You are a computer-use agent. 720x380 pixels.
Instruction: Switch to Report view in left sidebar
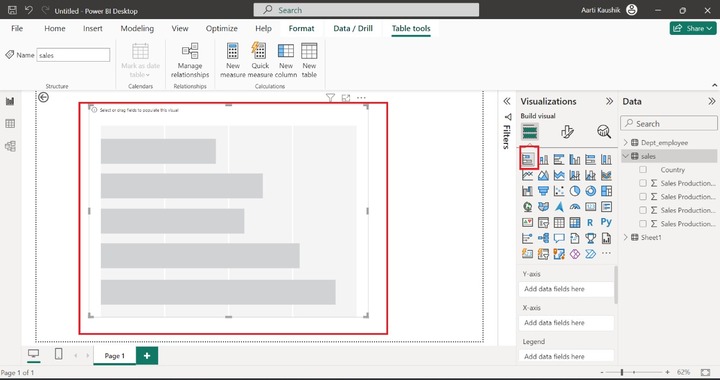10,101
